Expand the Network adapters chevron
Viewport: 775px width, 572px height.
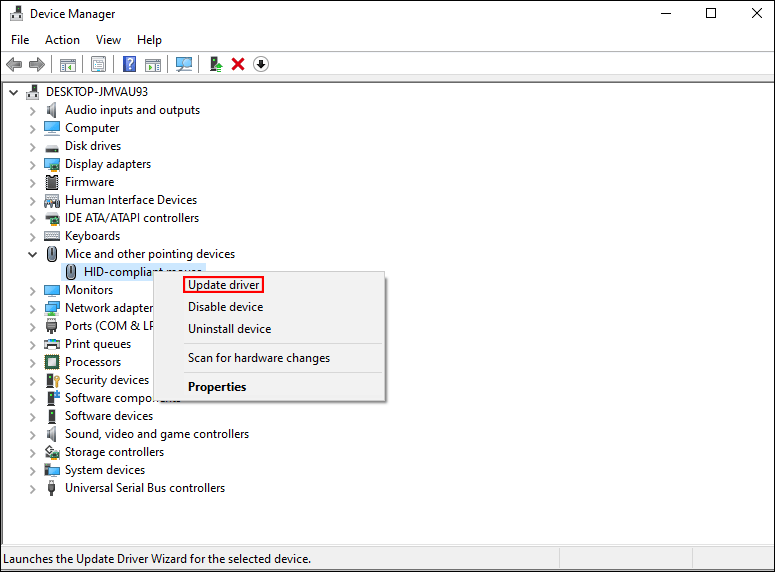click(33, 308)
